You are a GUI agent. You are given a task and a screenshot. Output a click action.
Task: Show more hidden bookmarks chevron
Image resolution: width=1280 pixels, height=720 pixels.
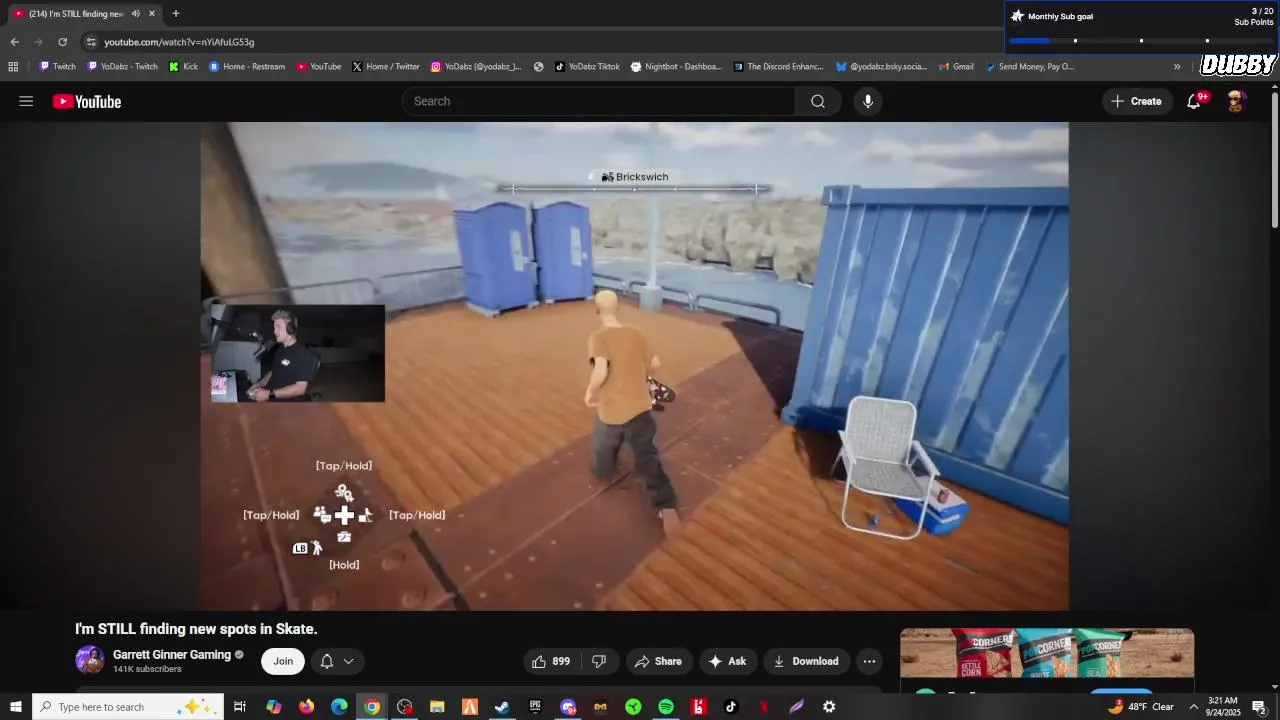pos(1177,67)
